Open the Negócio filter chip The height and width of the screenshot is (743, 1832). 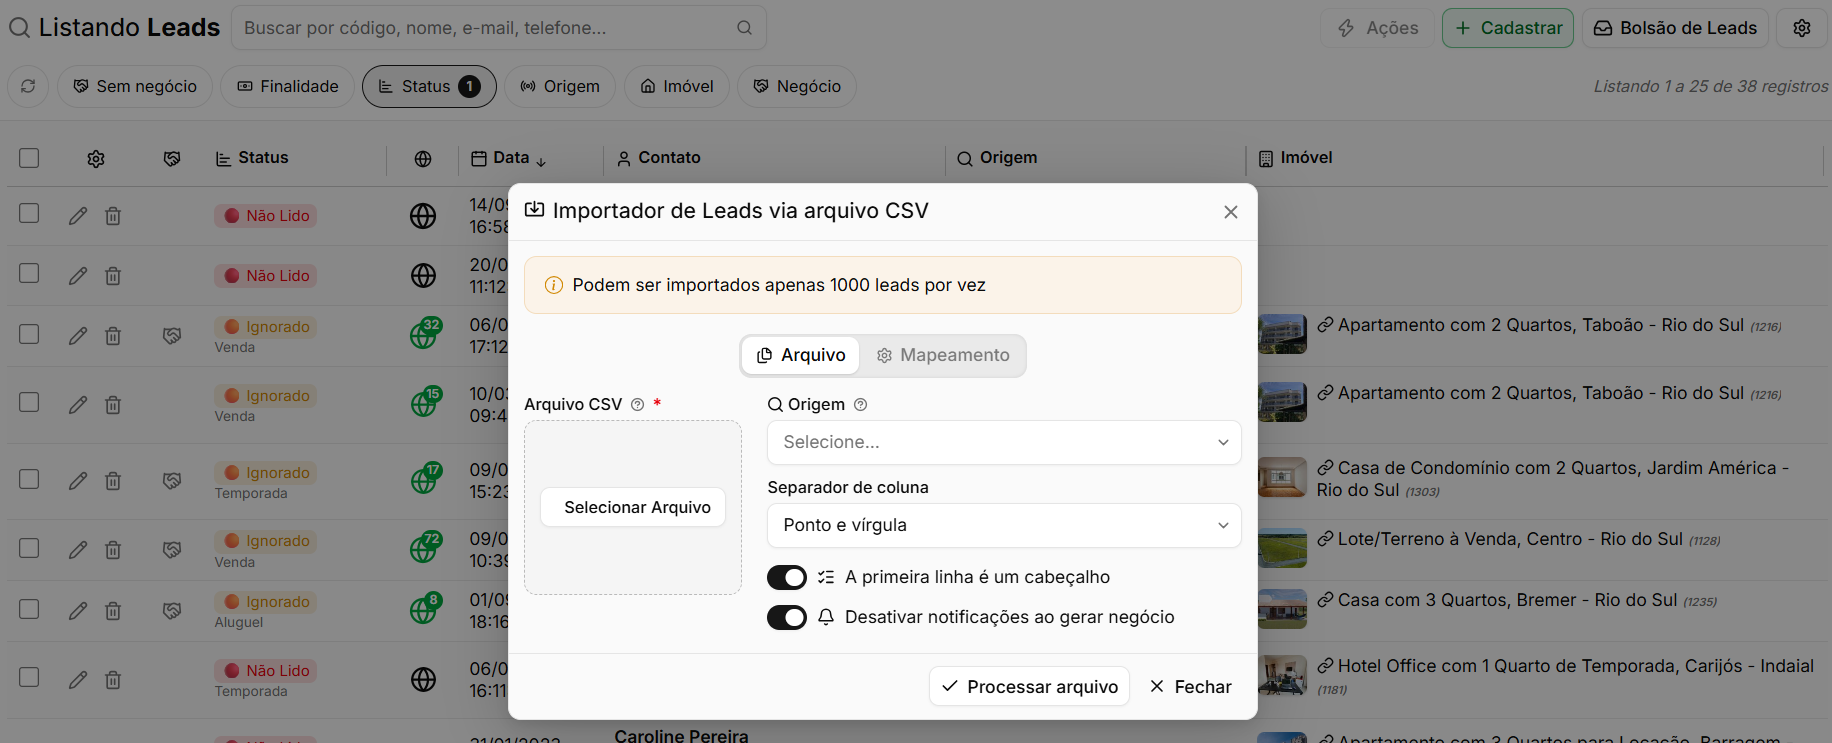(797, 86)
